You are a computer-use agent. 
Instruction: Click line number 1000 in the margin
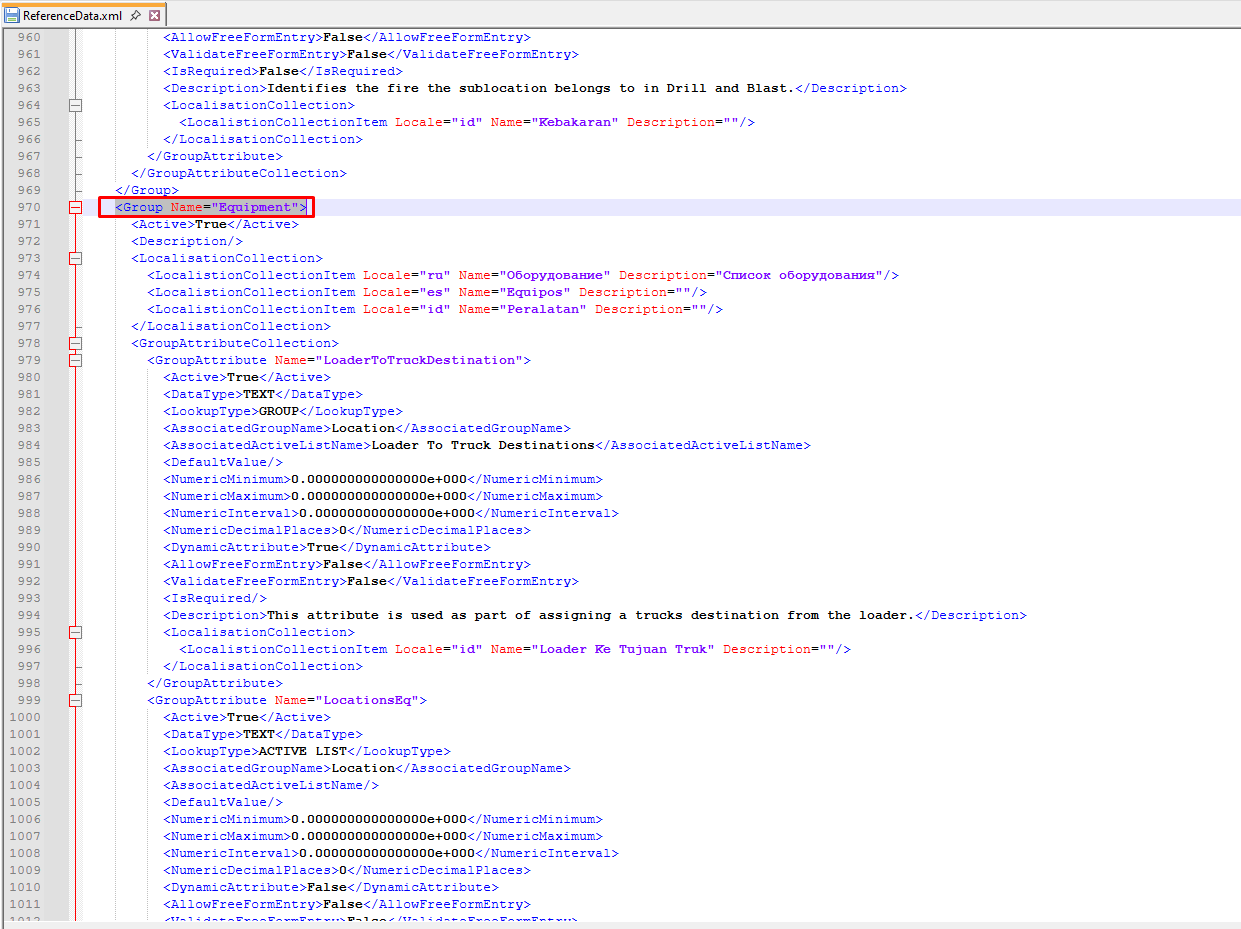click(x=25, y=717)
